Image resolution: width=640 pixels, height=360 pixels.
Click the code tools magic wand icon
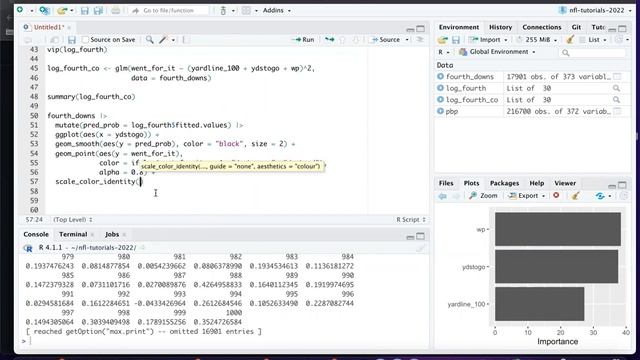[x=163, y=40]
